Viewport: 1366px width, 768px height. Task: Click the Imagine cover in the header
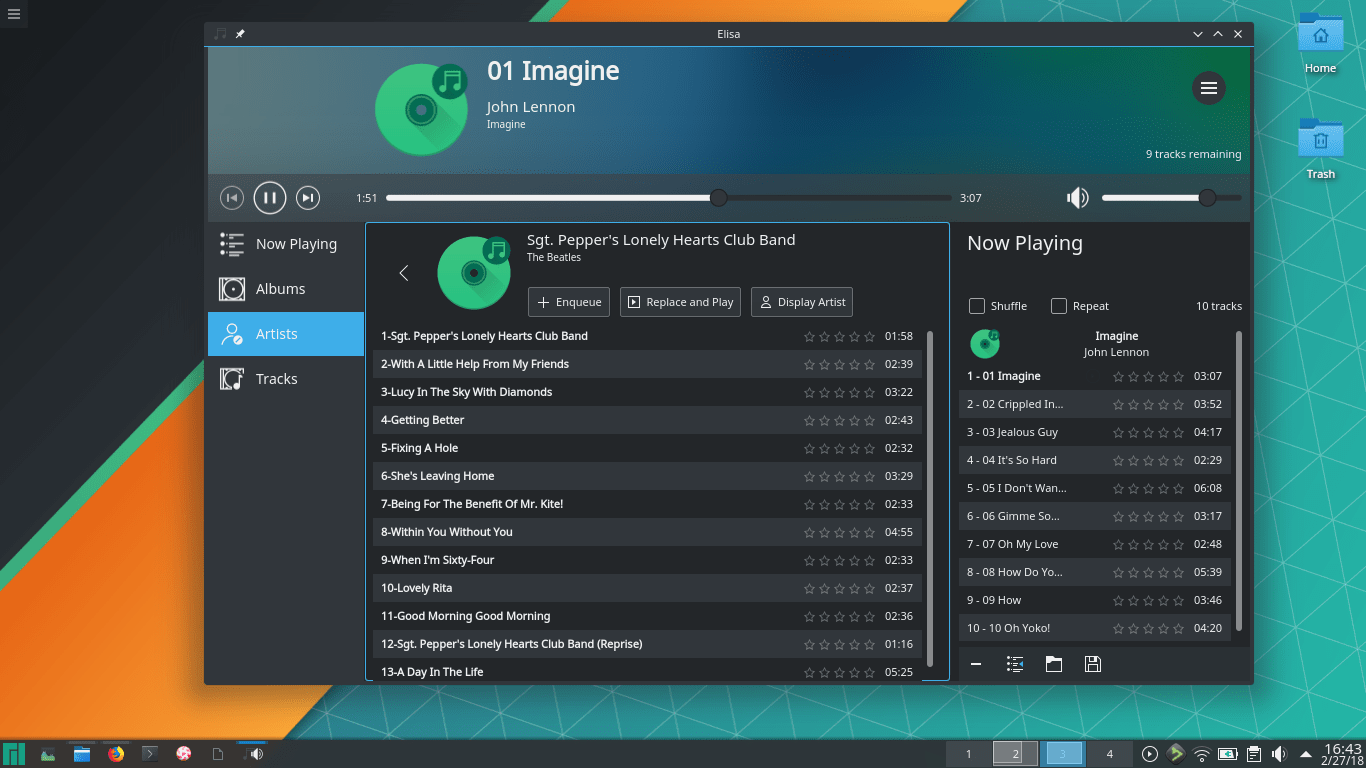(x=422, y=110)
